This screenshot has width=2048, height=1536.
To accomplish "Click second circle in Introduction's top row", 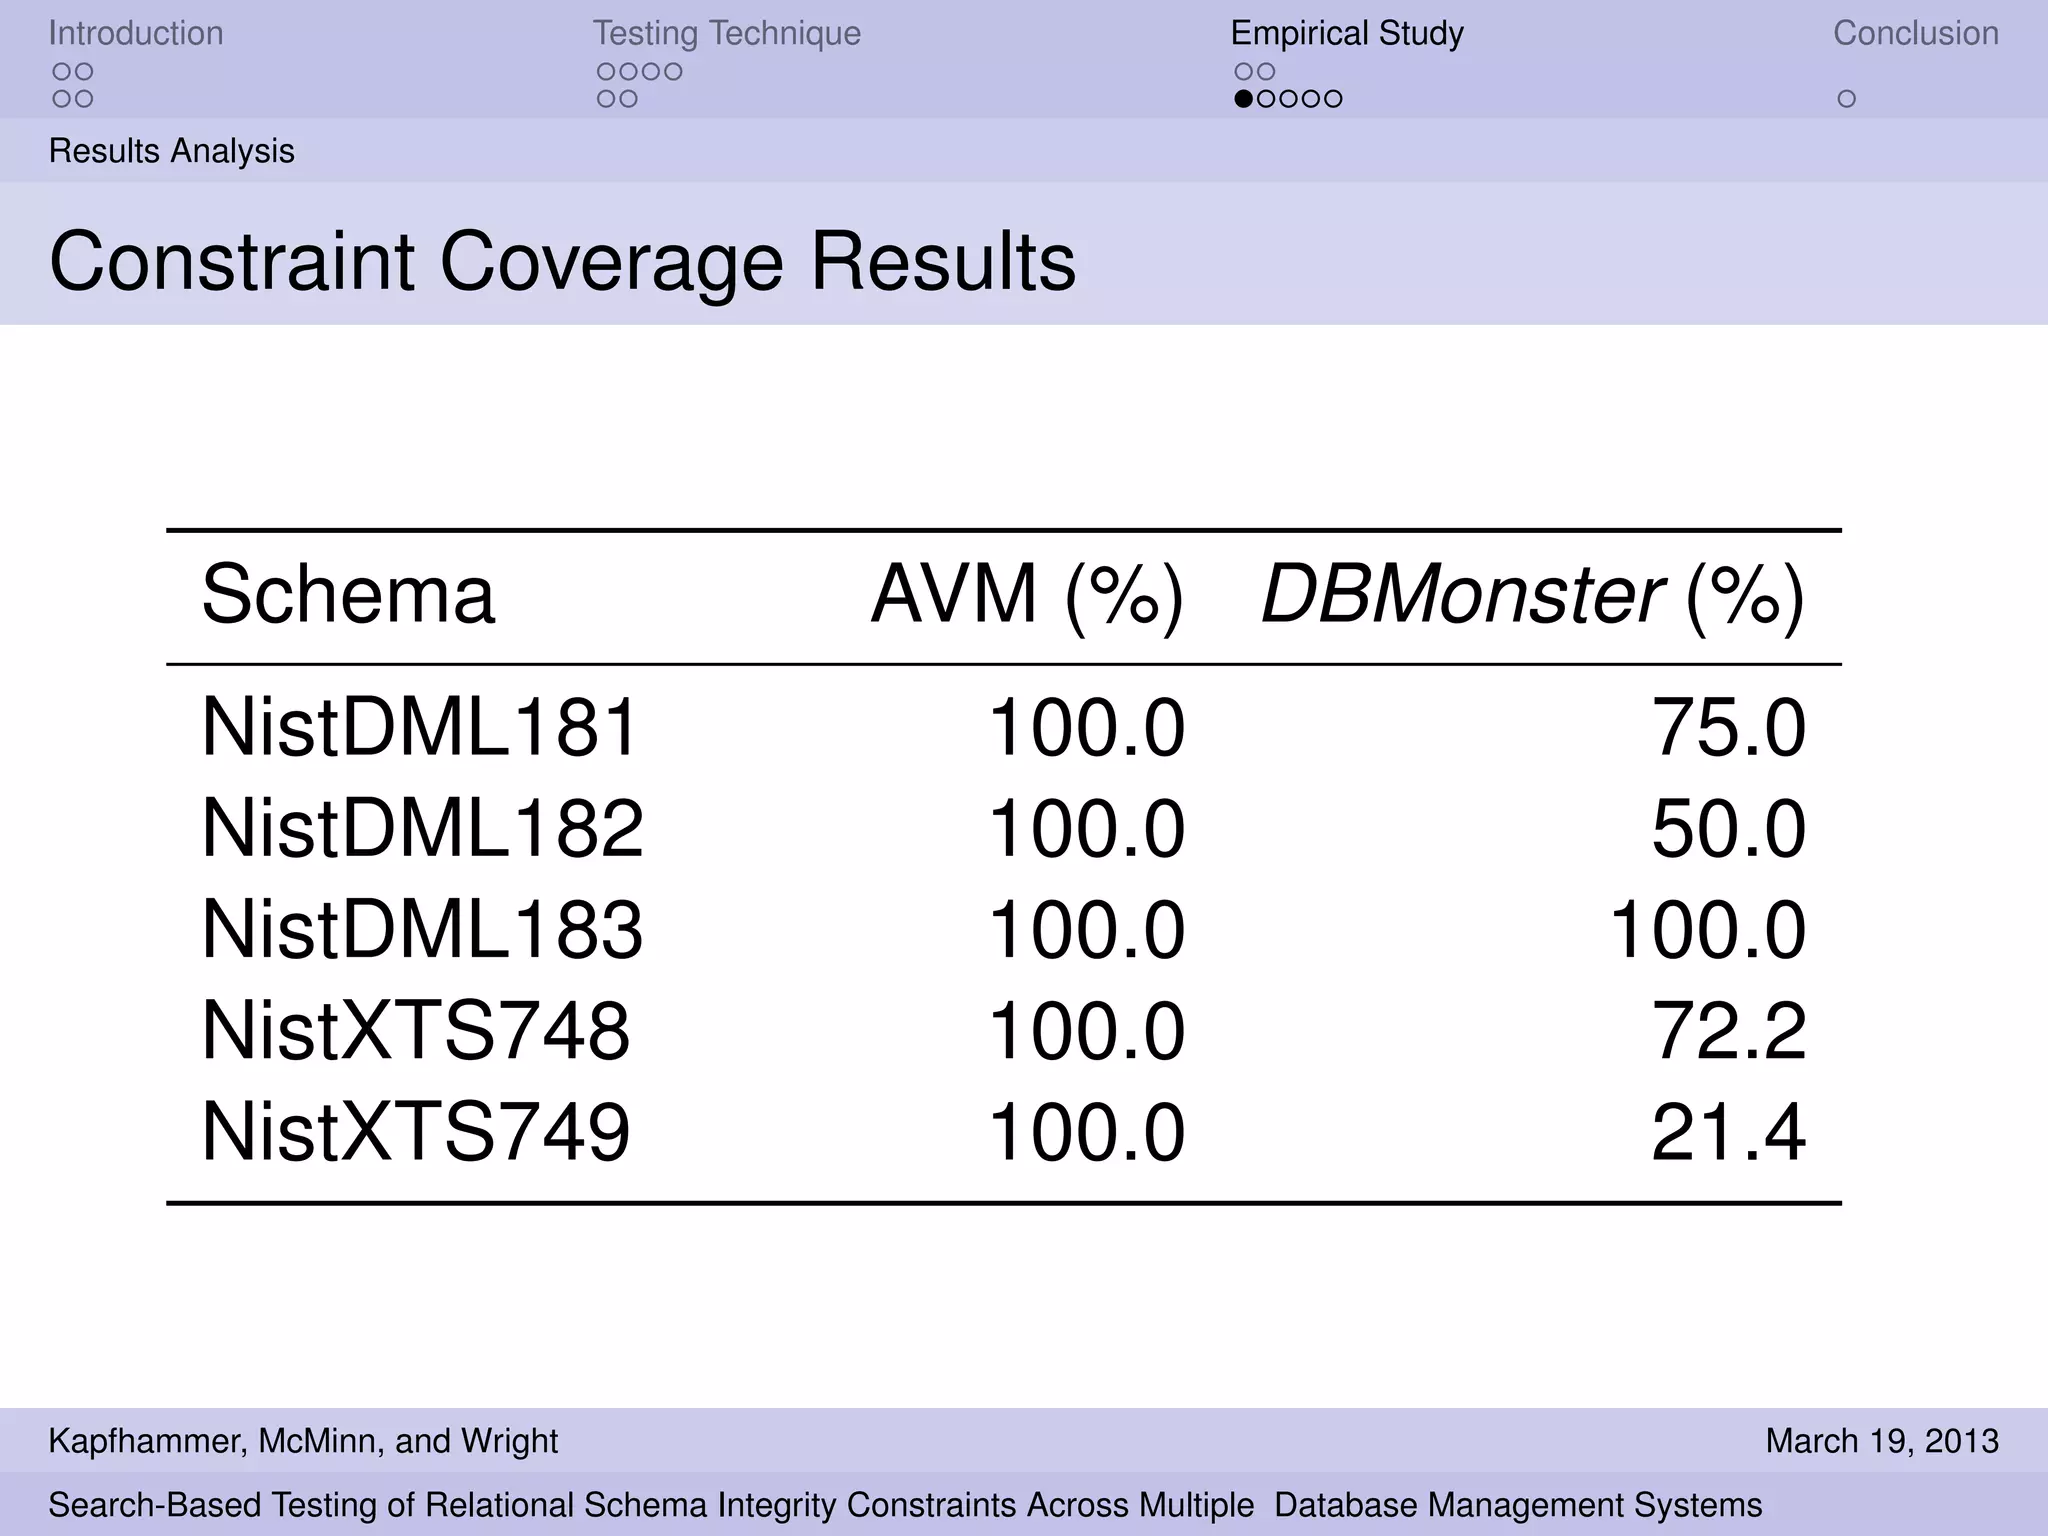I will [x=84, y=72].
